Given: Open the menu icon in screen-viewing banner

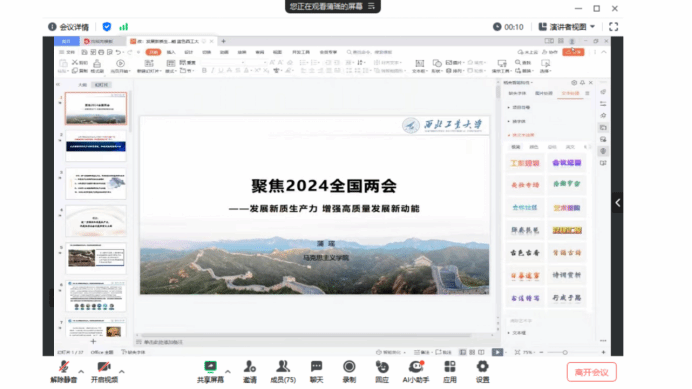Looking at the screenshot, I should (x=371, y=6).
